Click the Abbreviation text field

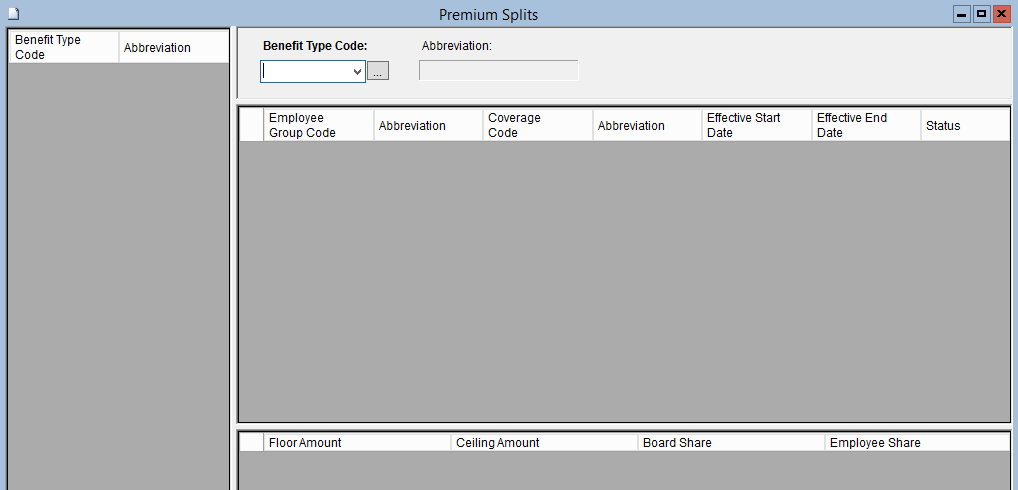click(x=498, y=71)
